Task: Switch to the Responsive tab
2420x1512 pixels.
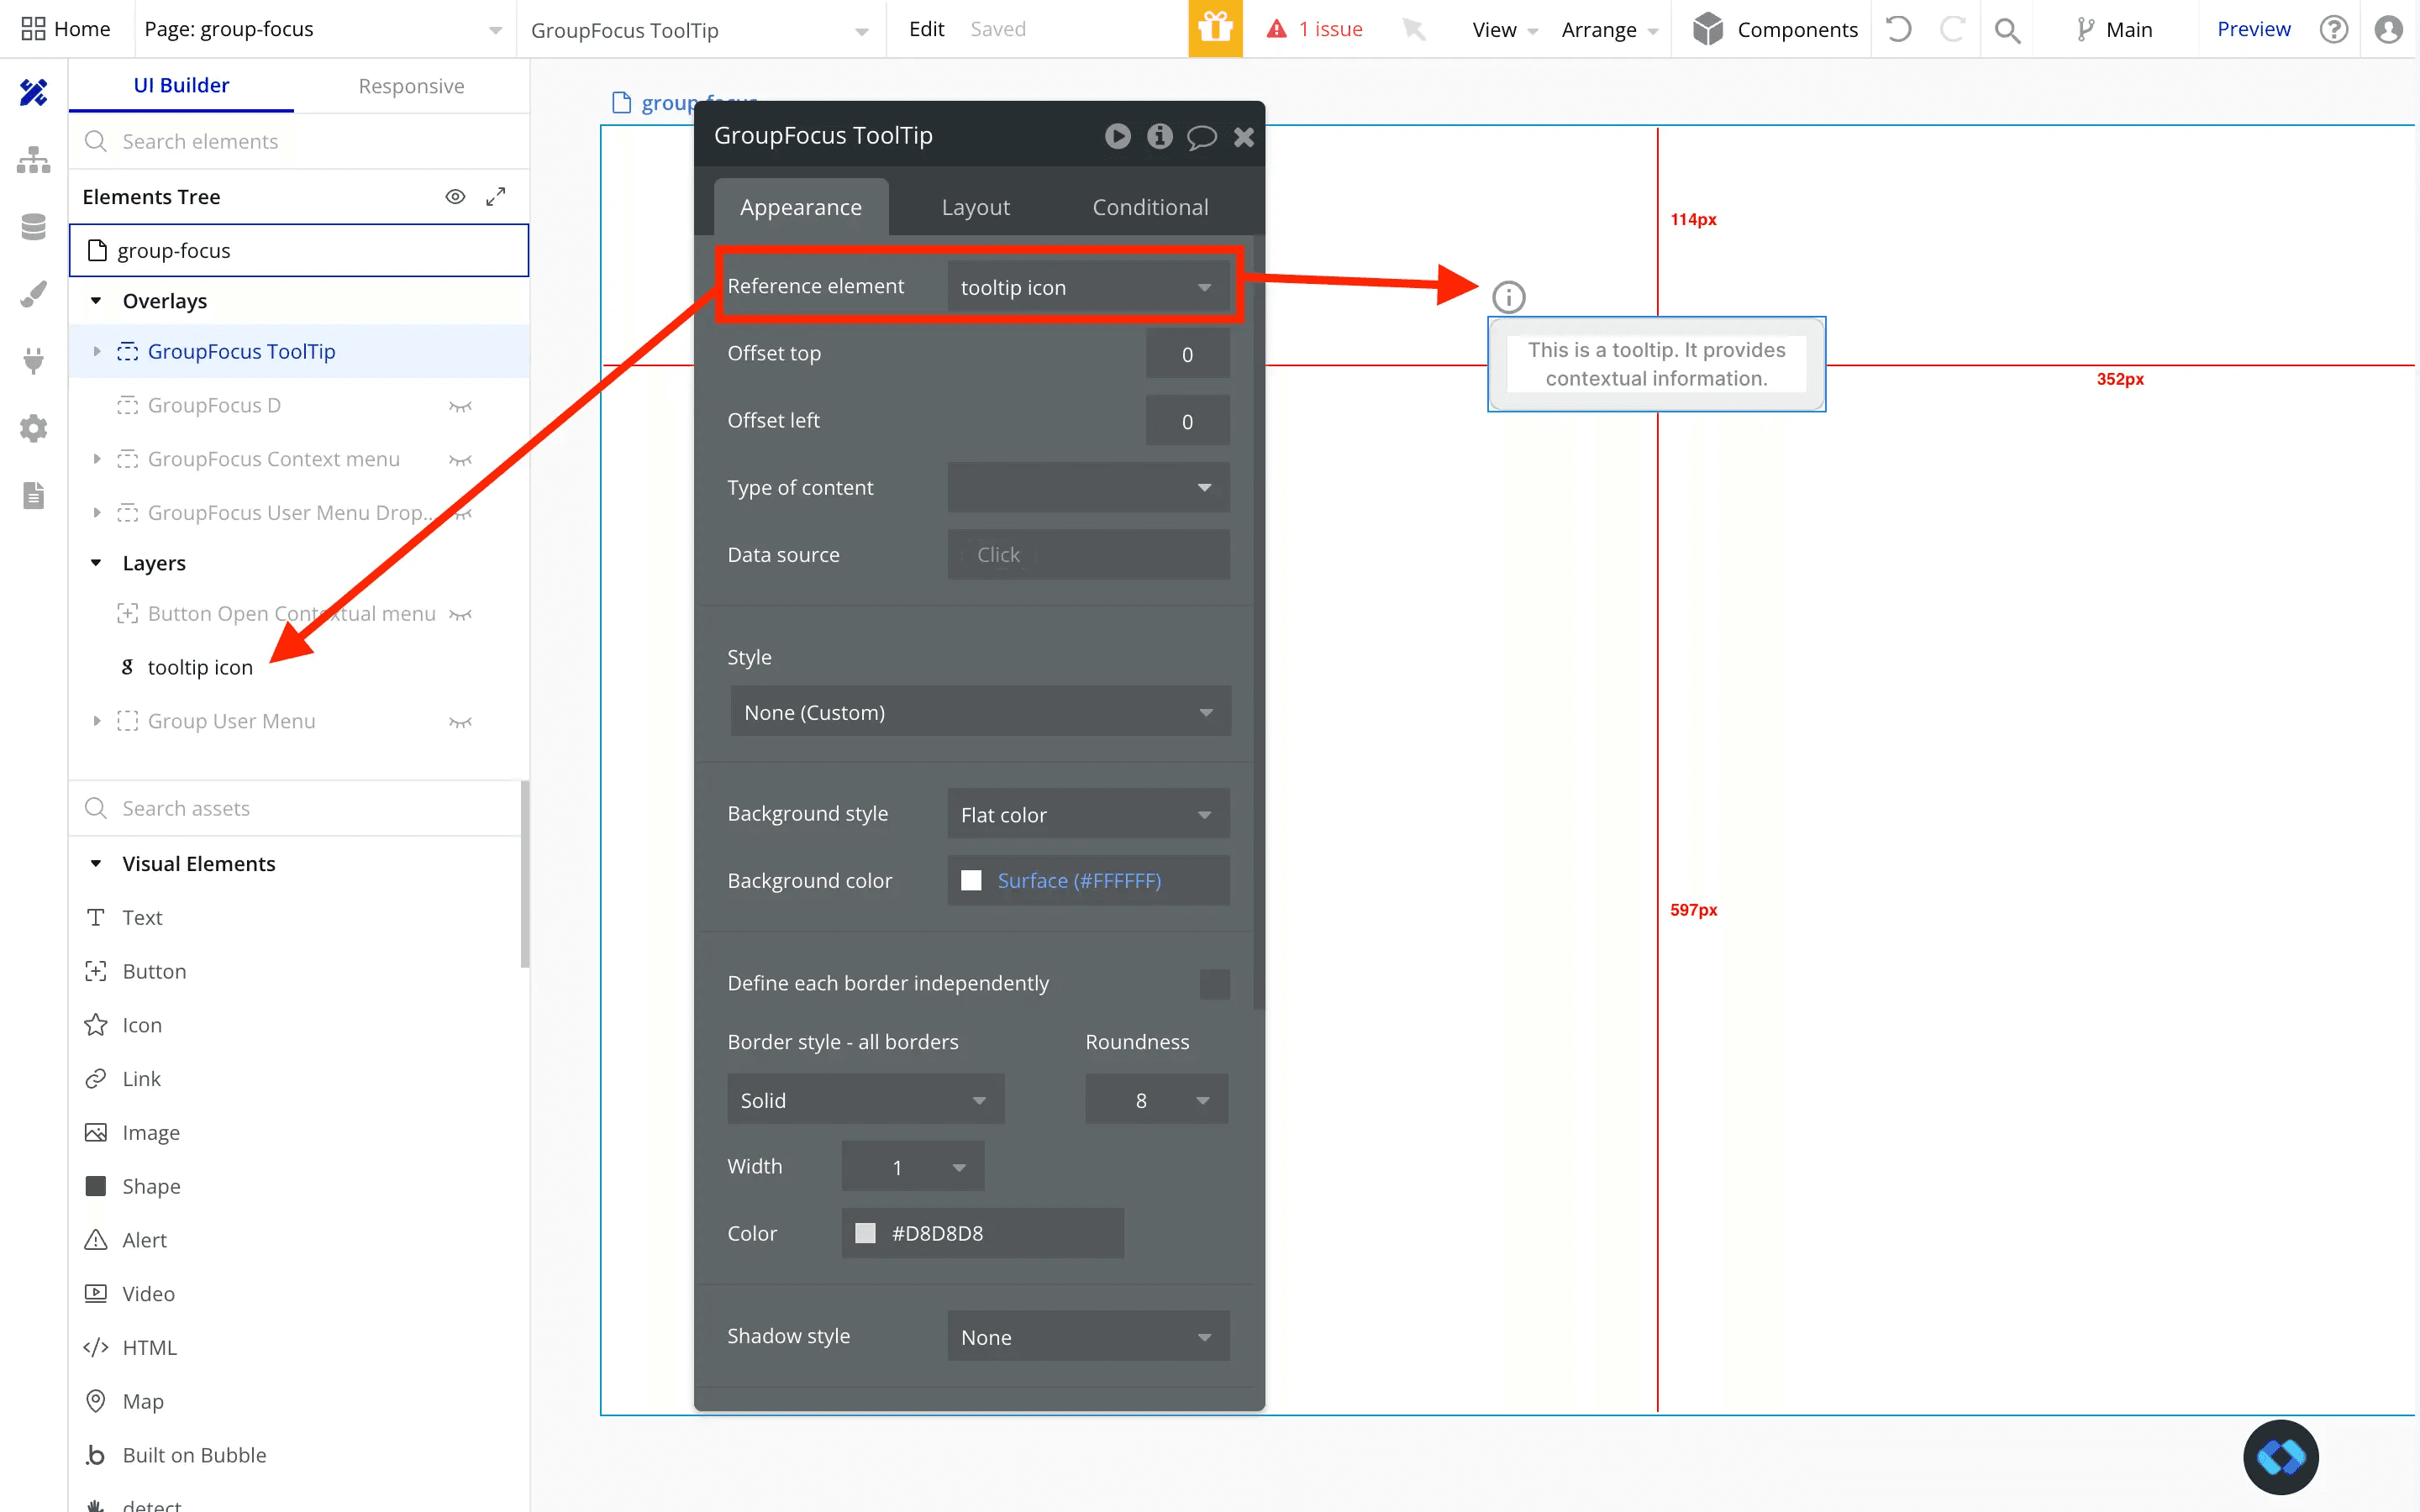Action: click(x=411, y=85)
